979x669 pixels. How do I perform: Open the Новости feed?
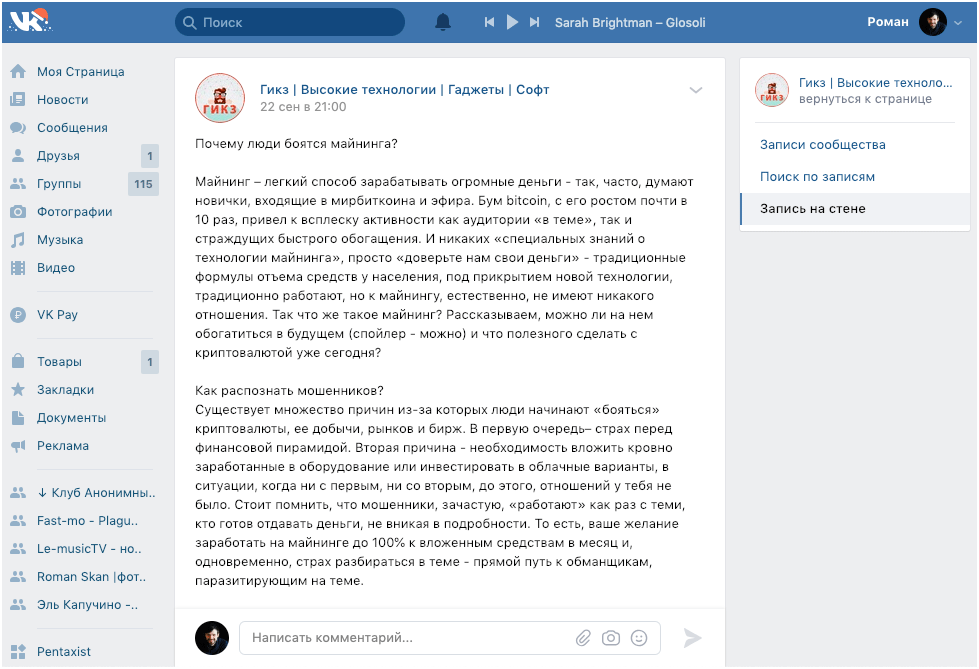[62, 99]
